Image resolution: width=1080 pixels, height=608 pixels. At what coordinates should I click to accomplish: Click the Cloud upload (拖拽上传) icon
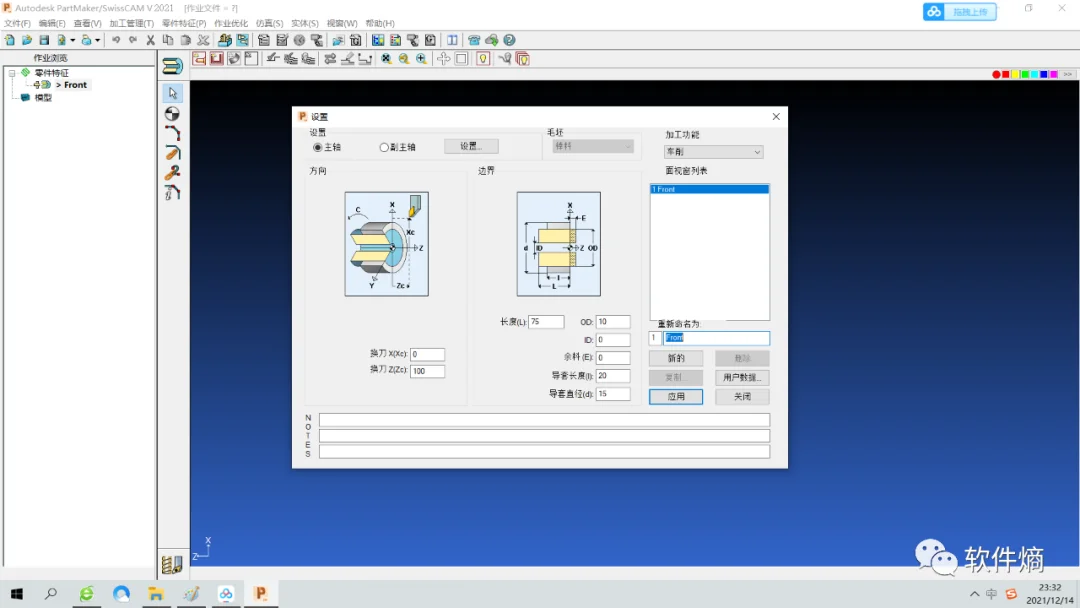[x=935, y=11]
